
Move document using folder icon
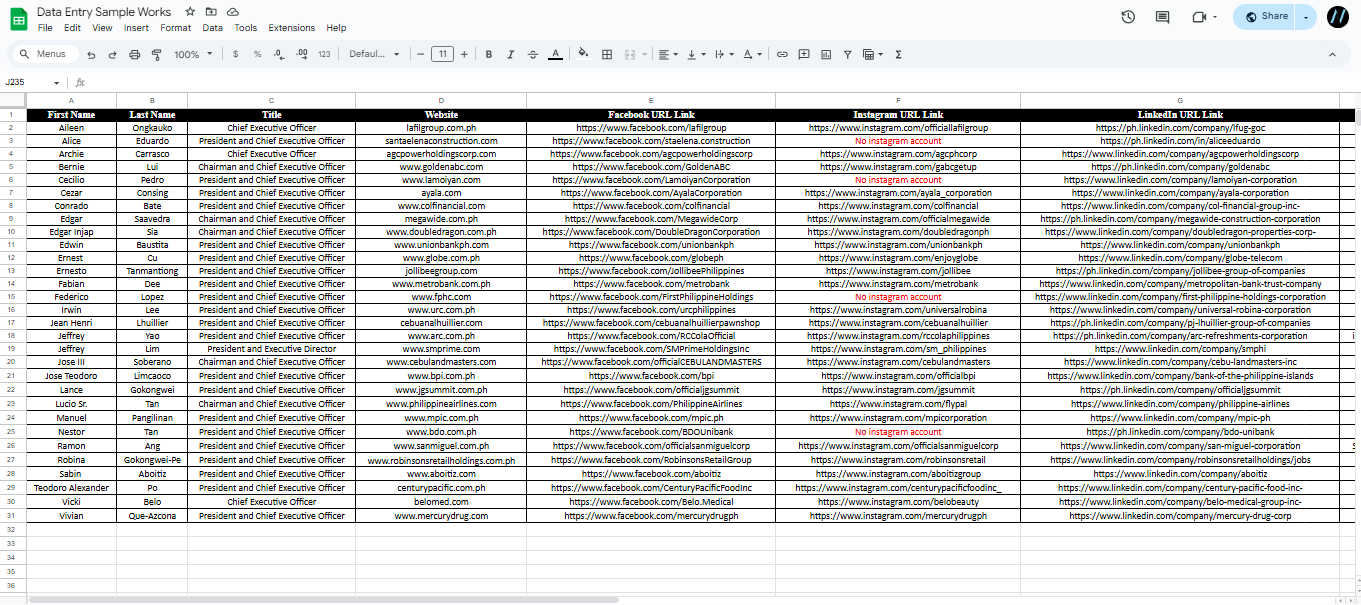[x=211, y=11]
